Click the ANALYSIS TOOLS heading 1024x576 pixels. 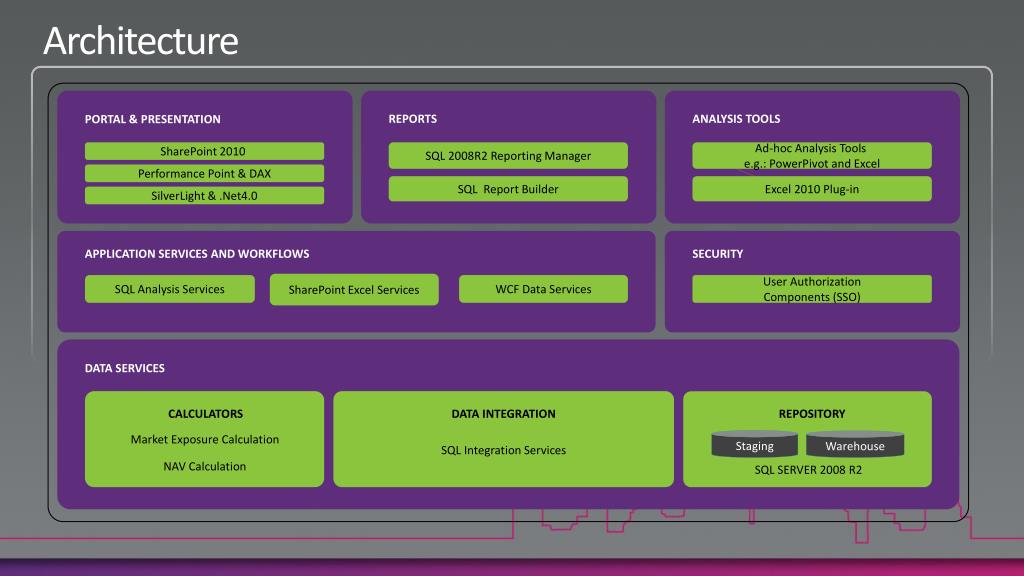click(x=736, y=119)
